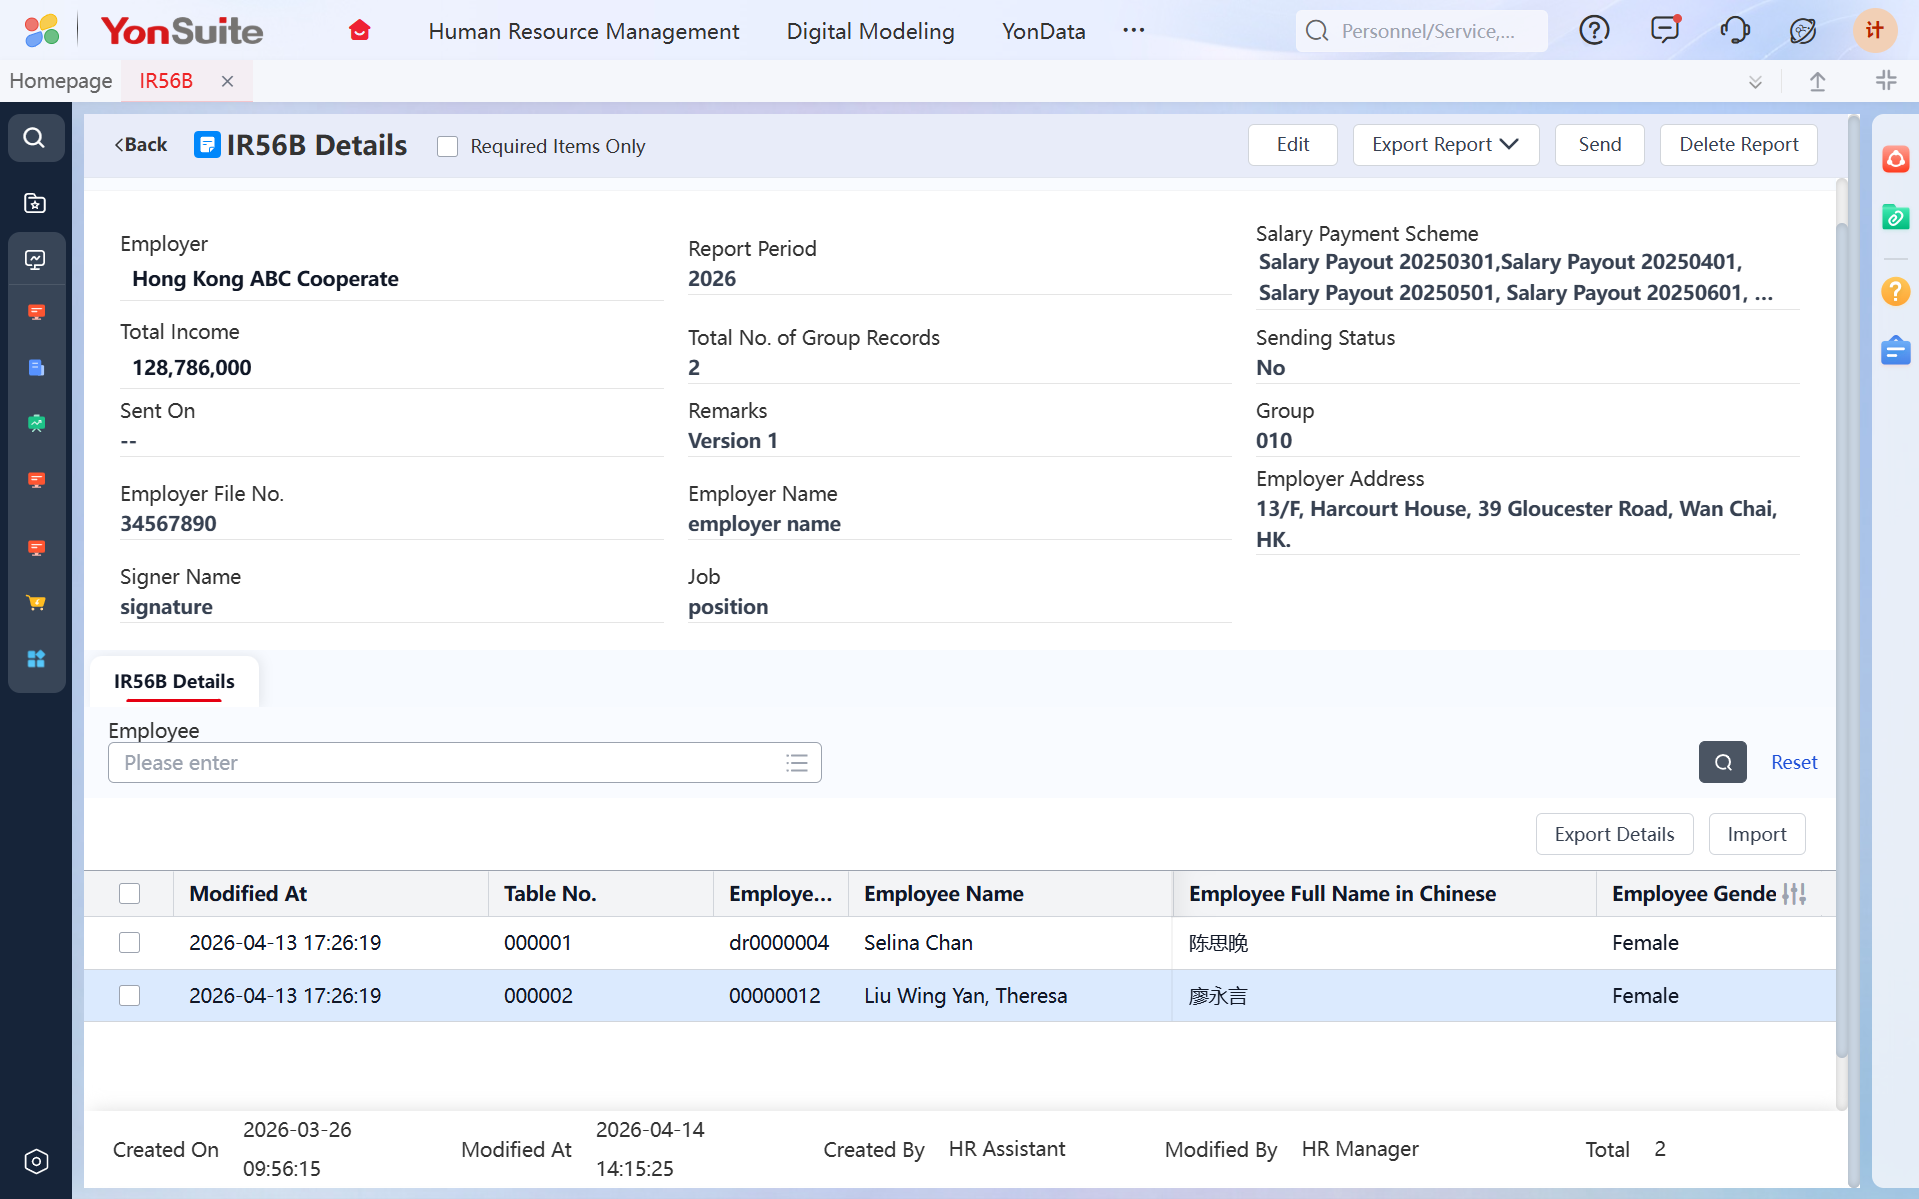Select the checkbox for Selina Chan row
This screenshot has width=1919, height=1199.
130,943
